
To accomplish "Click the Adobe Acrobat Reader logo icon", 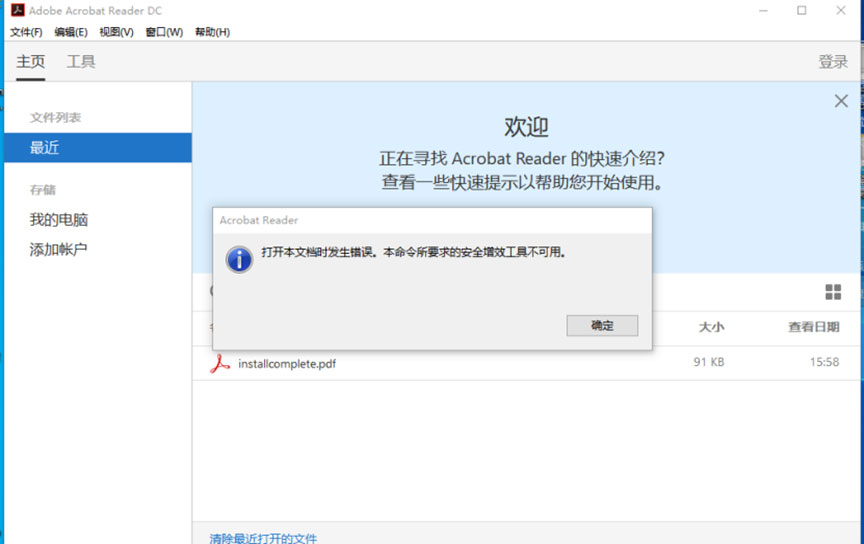I will coord(18,10).
